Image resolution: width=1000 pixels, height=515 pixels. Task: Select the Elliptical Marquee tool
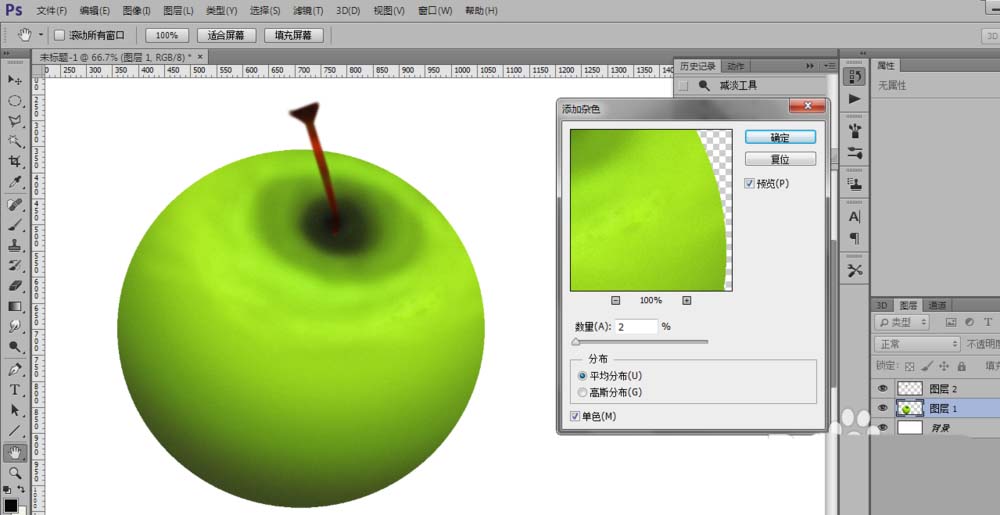click(x=15, y=101)
